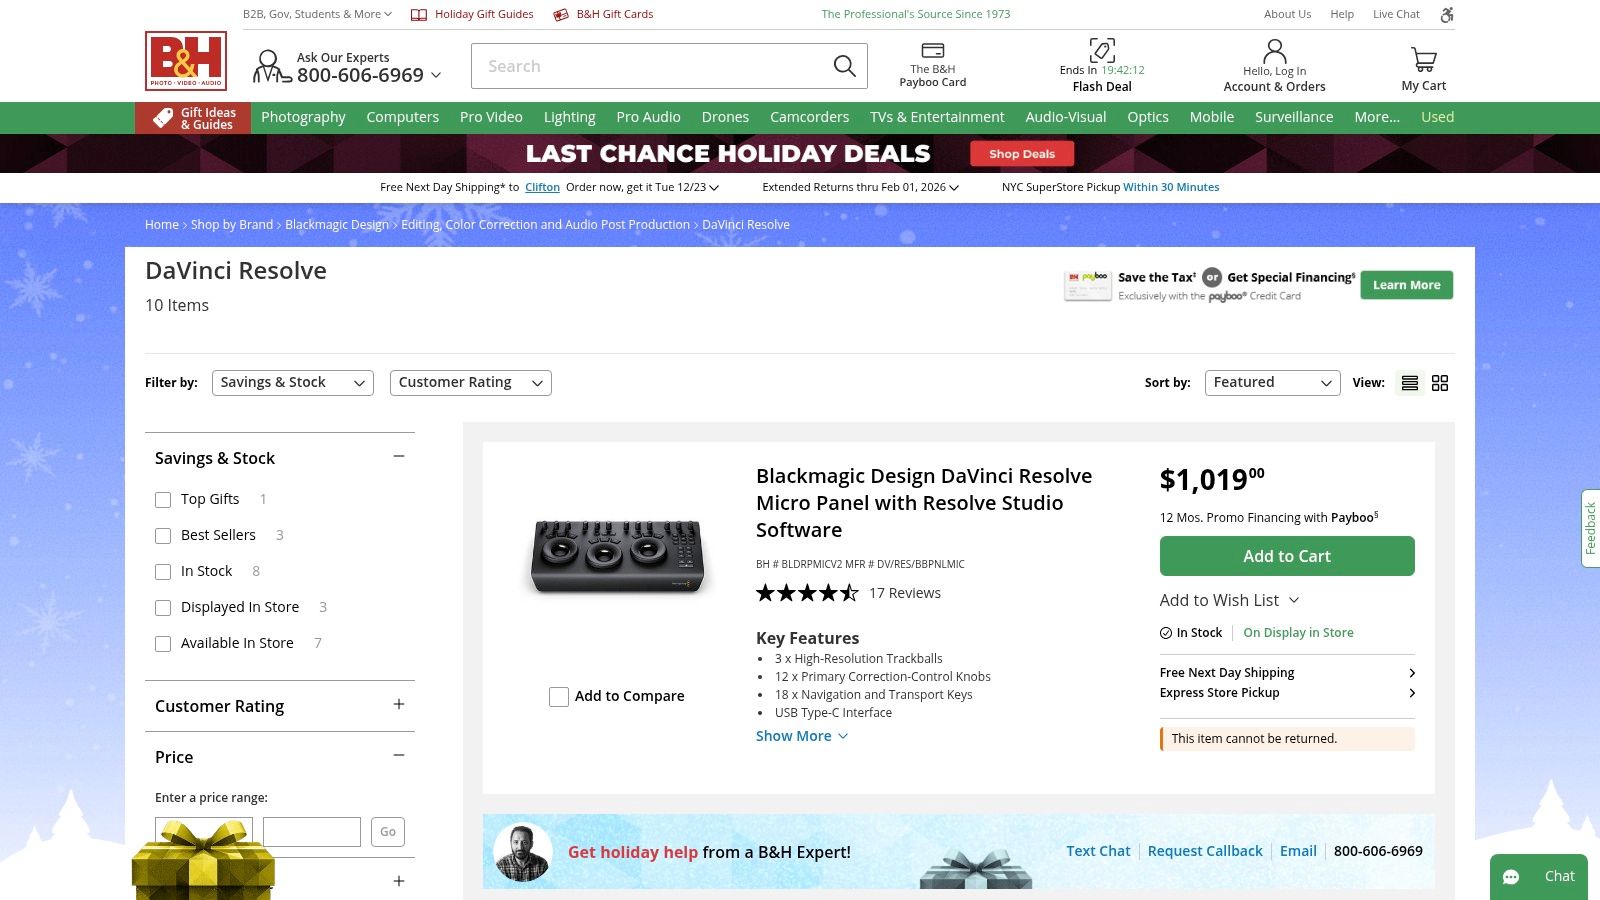
Task: Click the Add to Cart button
Action: tap(1287, 556)
